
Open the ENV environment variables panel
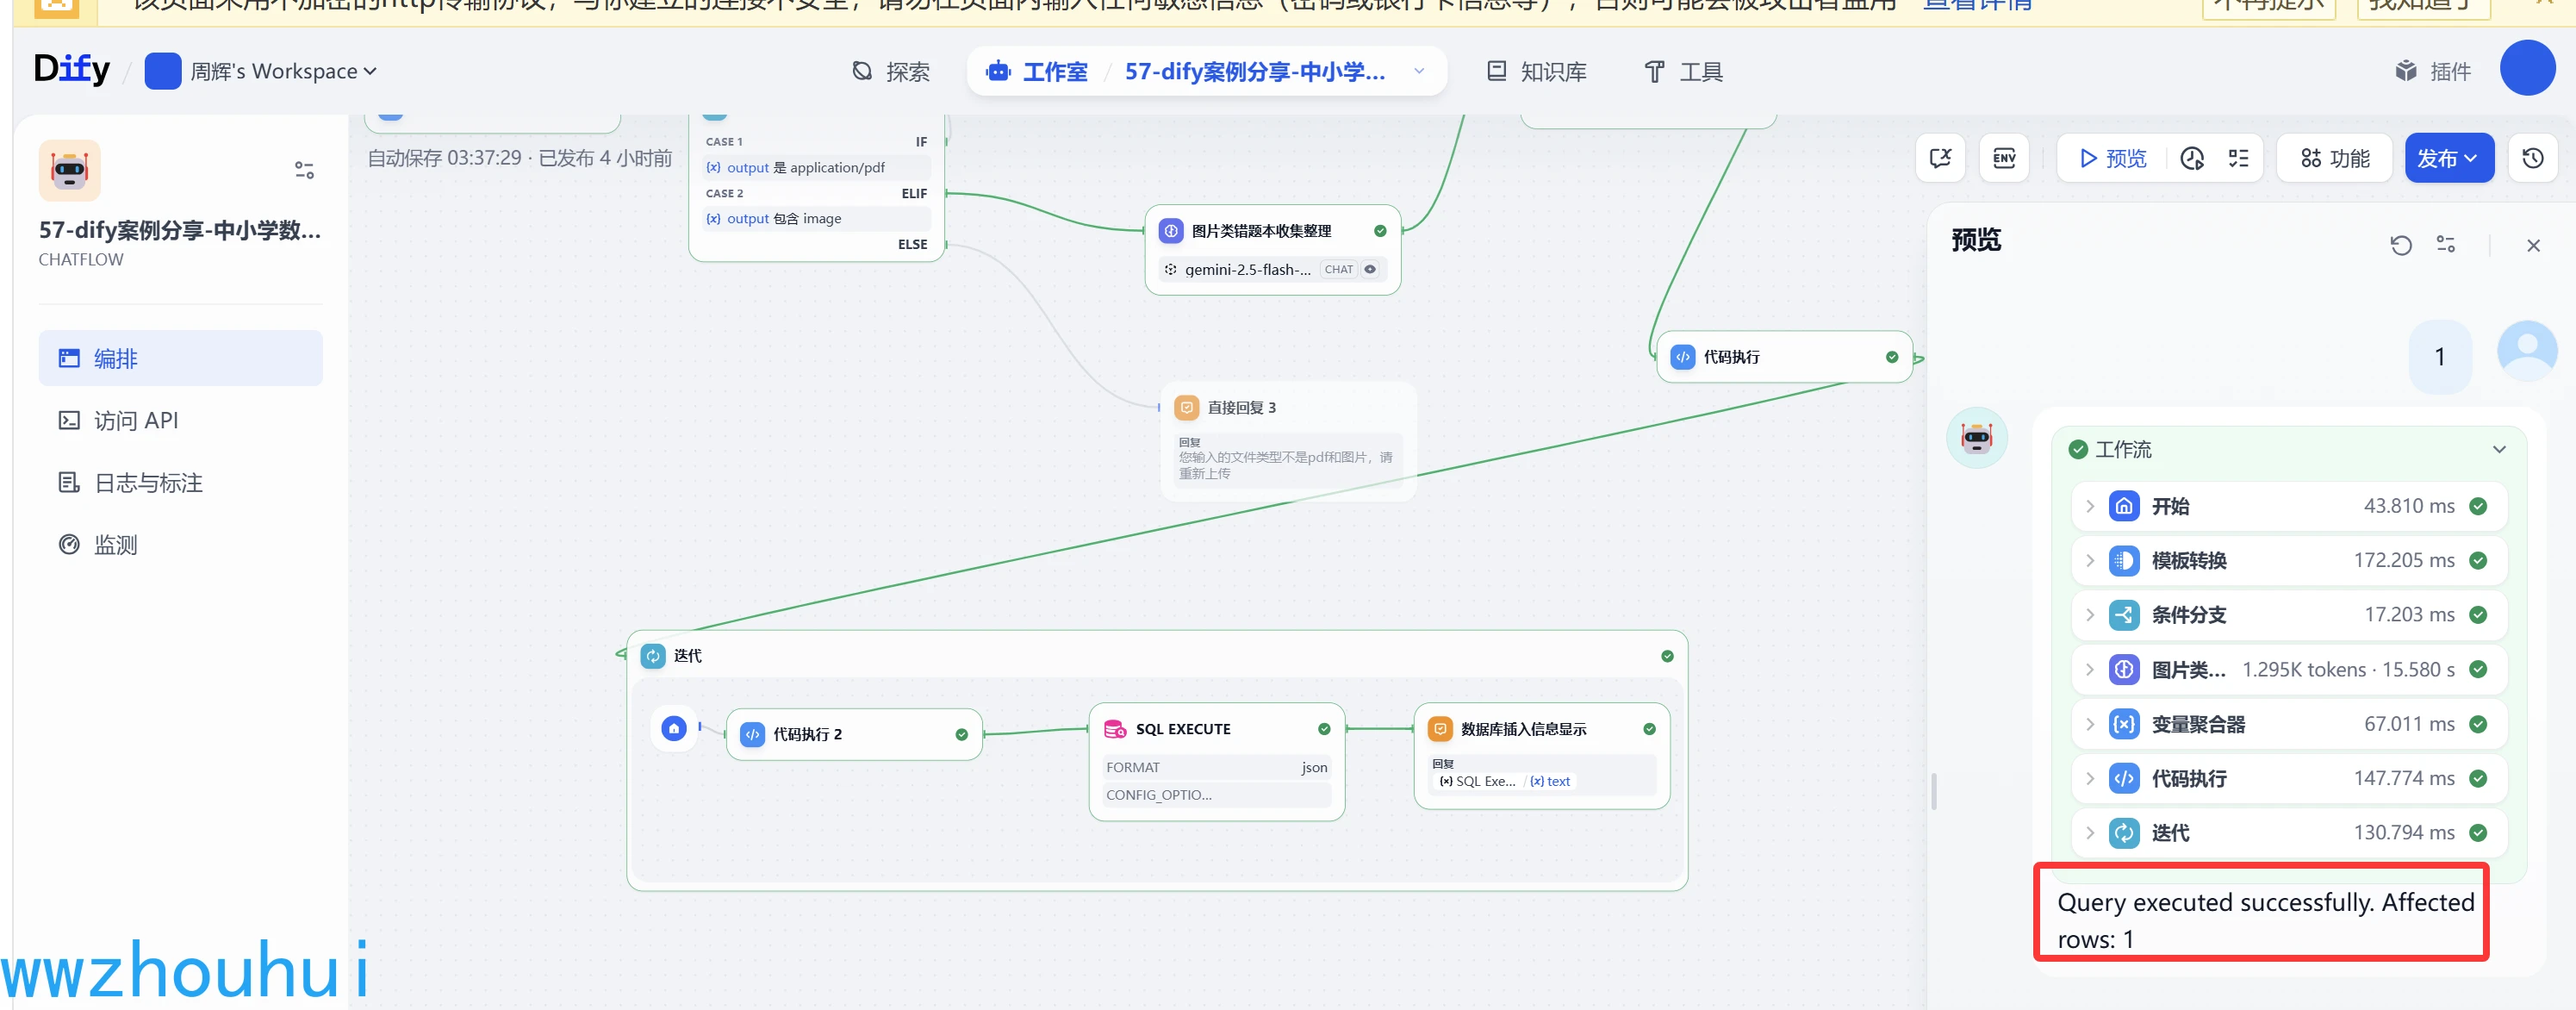click(2003, 158)
